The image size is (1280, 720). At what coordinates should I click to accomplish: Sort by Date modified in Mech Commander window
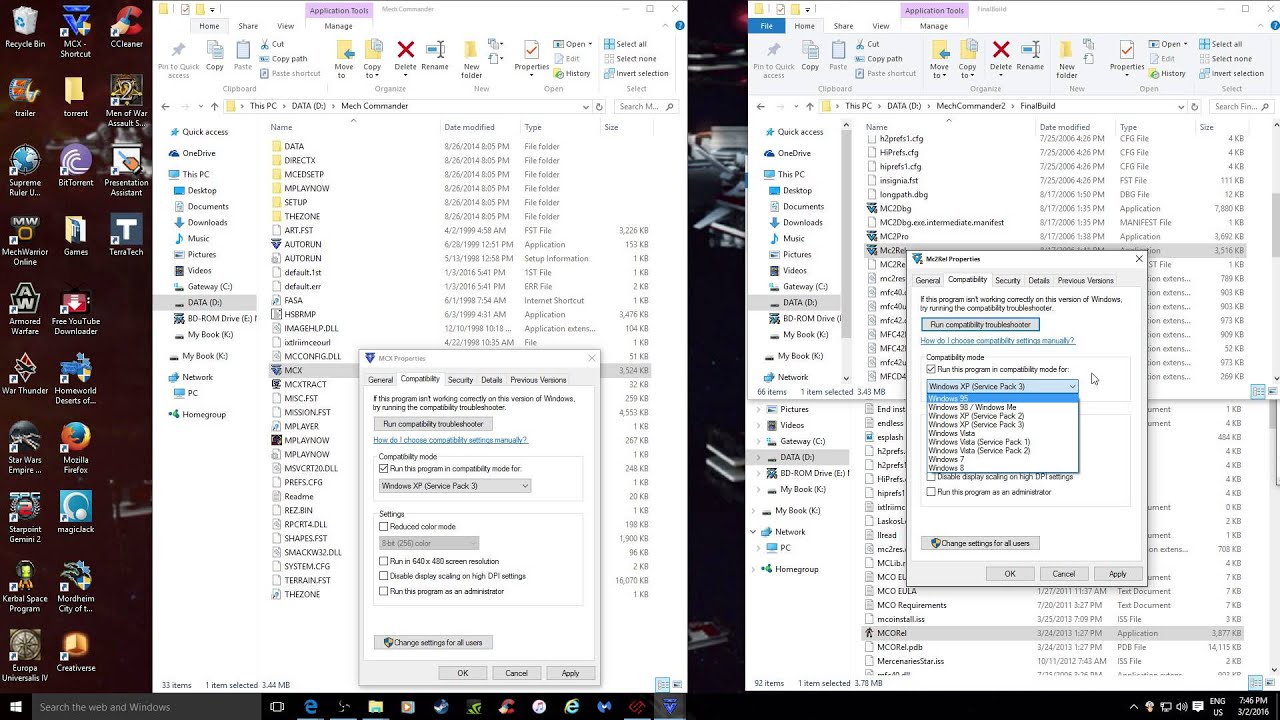tap(470, 127)
